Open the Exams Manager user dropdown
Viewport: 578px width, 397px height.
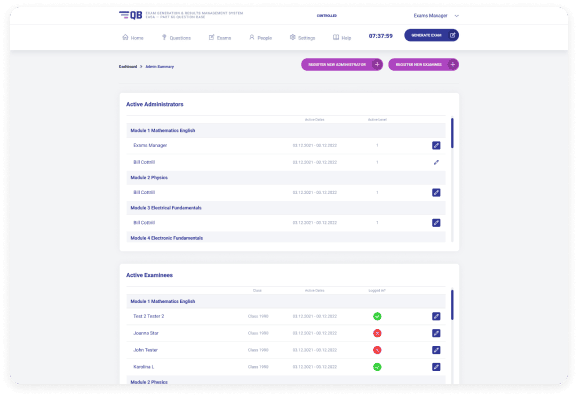click(436, 16)
